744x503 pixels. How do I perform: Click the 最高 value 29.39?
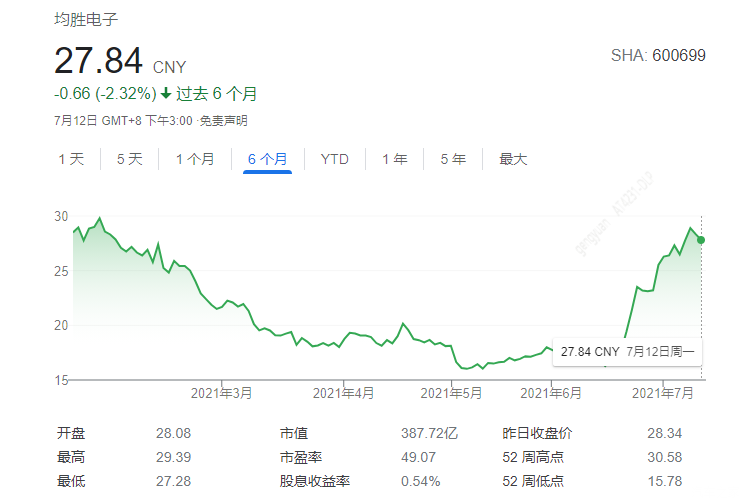coord(173,457)
